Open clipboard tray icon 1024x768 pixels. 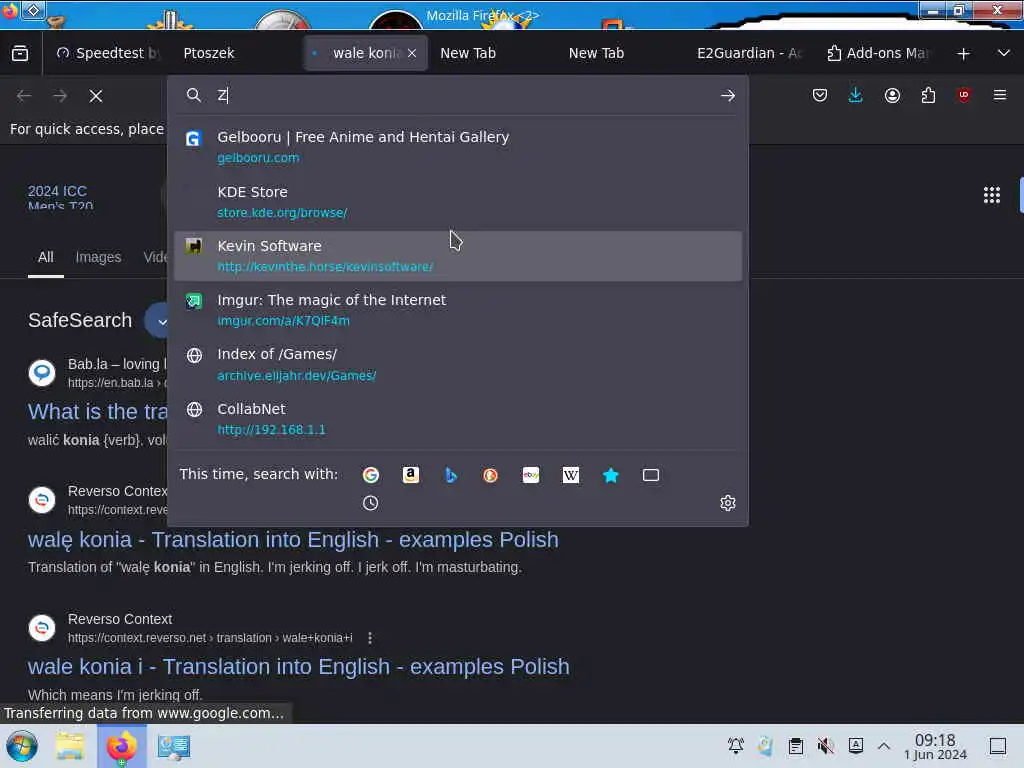coord(795,746)
